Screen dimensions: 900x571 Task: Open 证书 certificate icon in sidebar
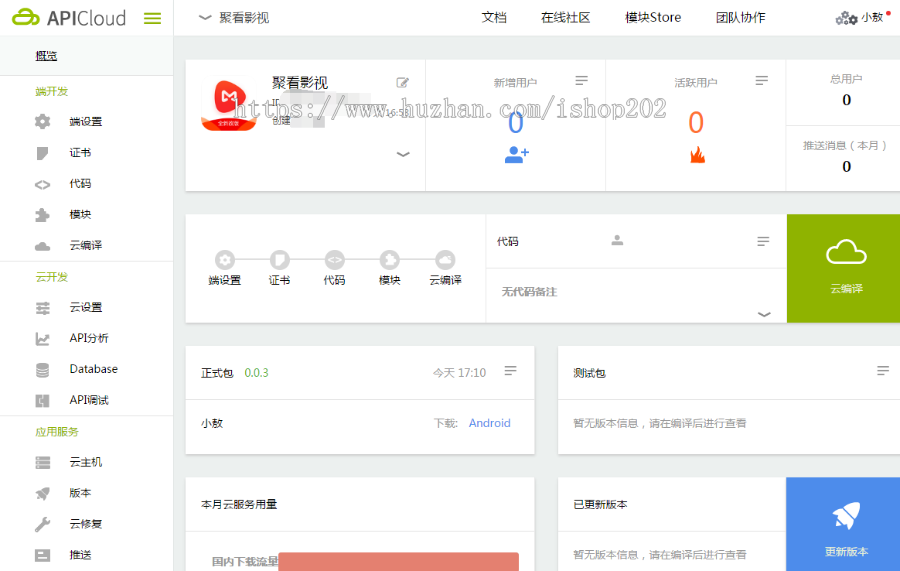click(x=42, y=153)
